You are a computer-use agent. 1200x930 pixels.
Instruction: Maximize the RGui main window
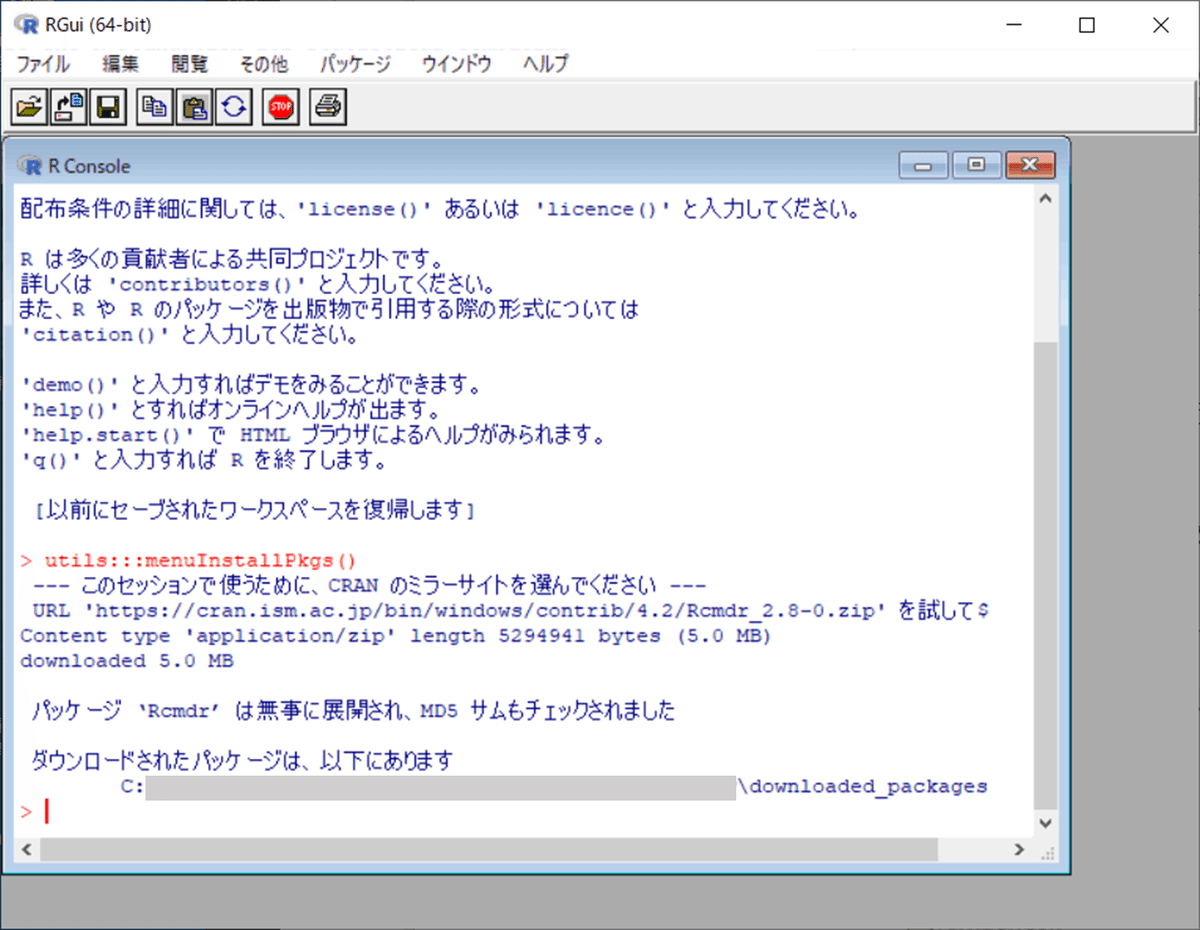tap(1087, 26)
